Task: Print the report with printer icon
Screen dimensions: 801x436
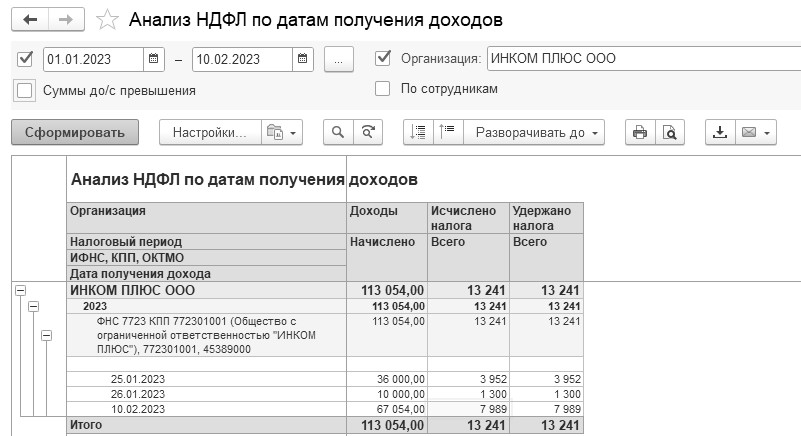Action: pyautogui.click(x=640, y=132)
